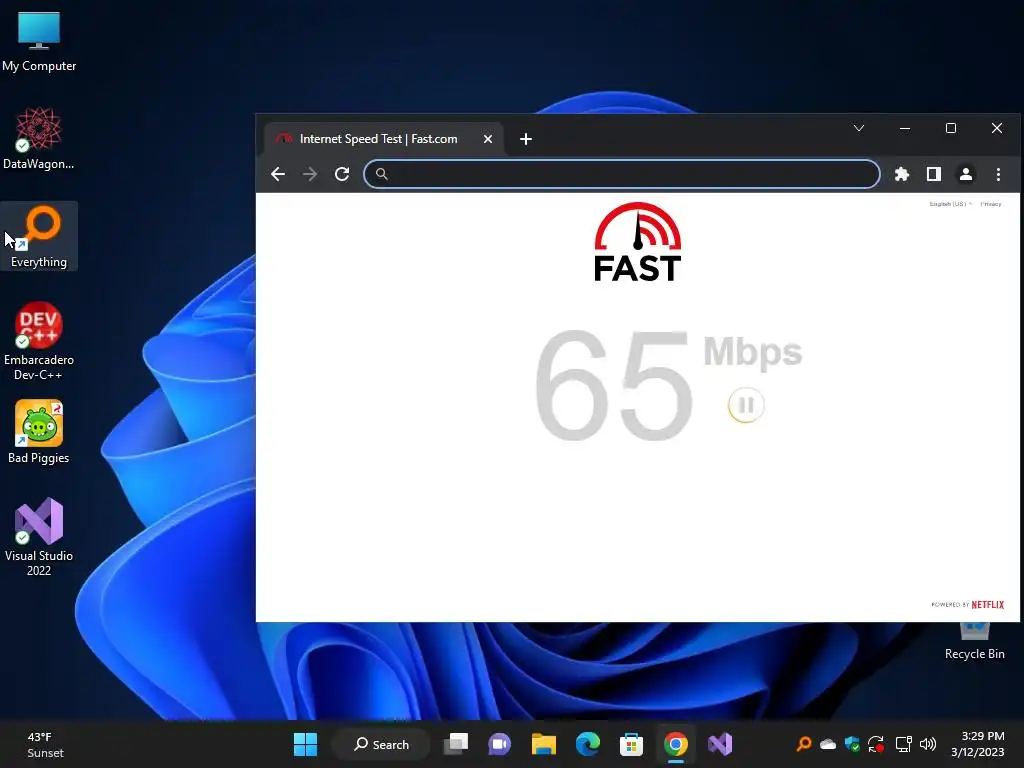Click the Mbps unit label

tap(752, 353)
